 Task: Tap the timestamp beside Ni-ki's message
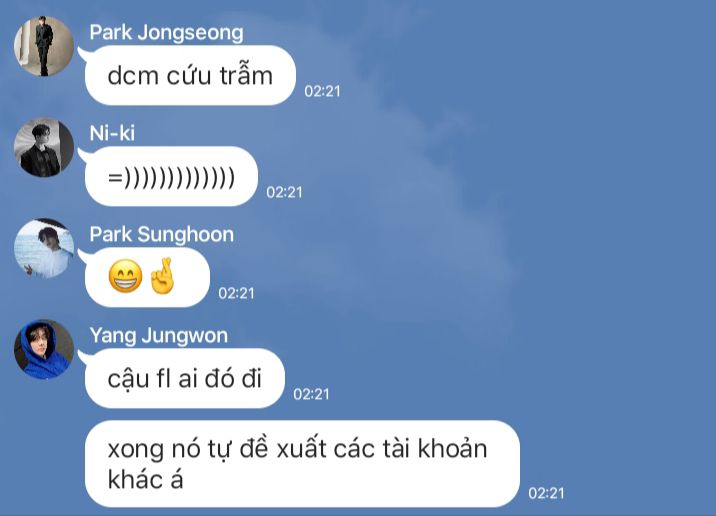pyautogui.click(x=284, y=192)
